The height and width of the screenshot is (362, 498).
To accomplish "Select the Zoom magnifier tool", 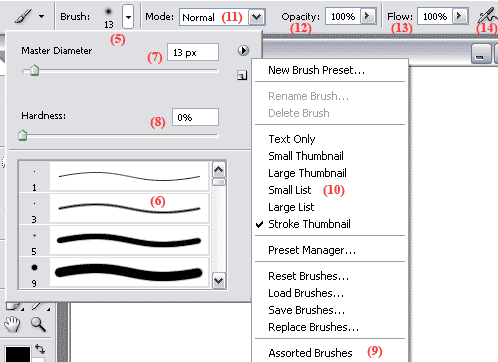I will (38, 324).
